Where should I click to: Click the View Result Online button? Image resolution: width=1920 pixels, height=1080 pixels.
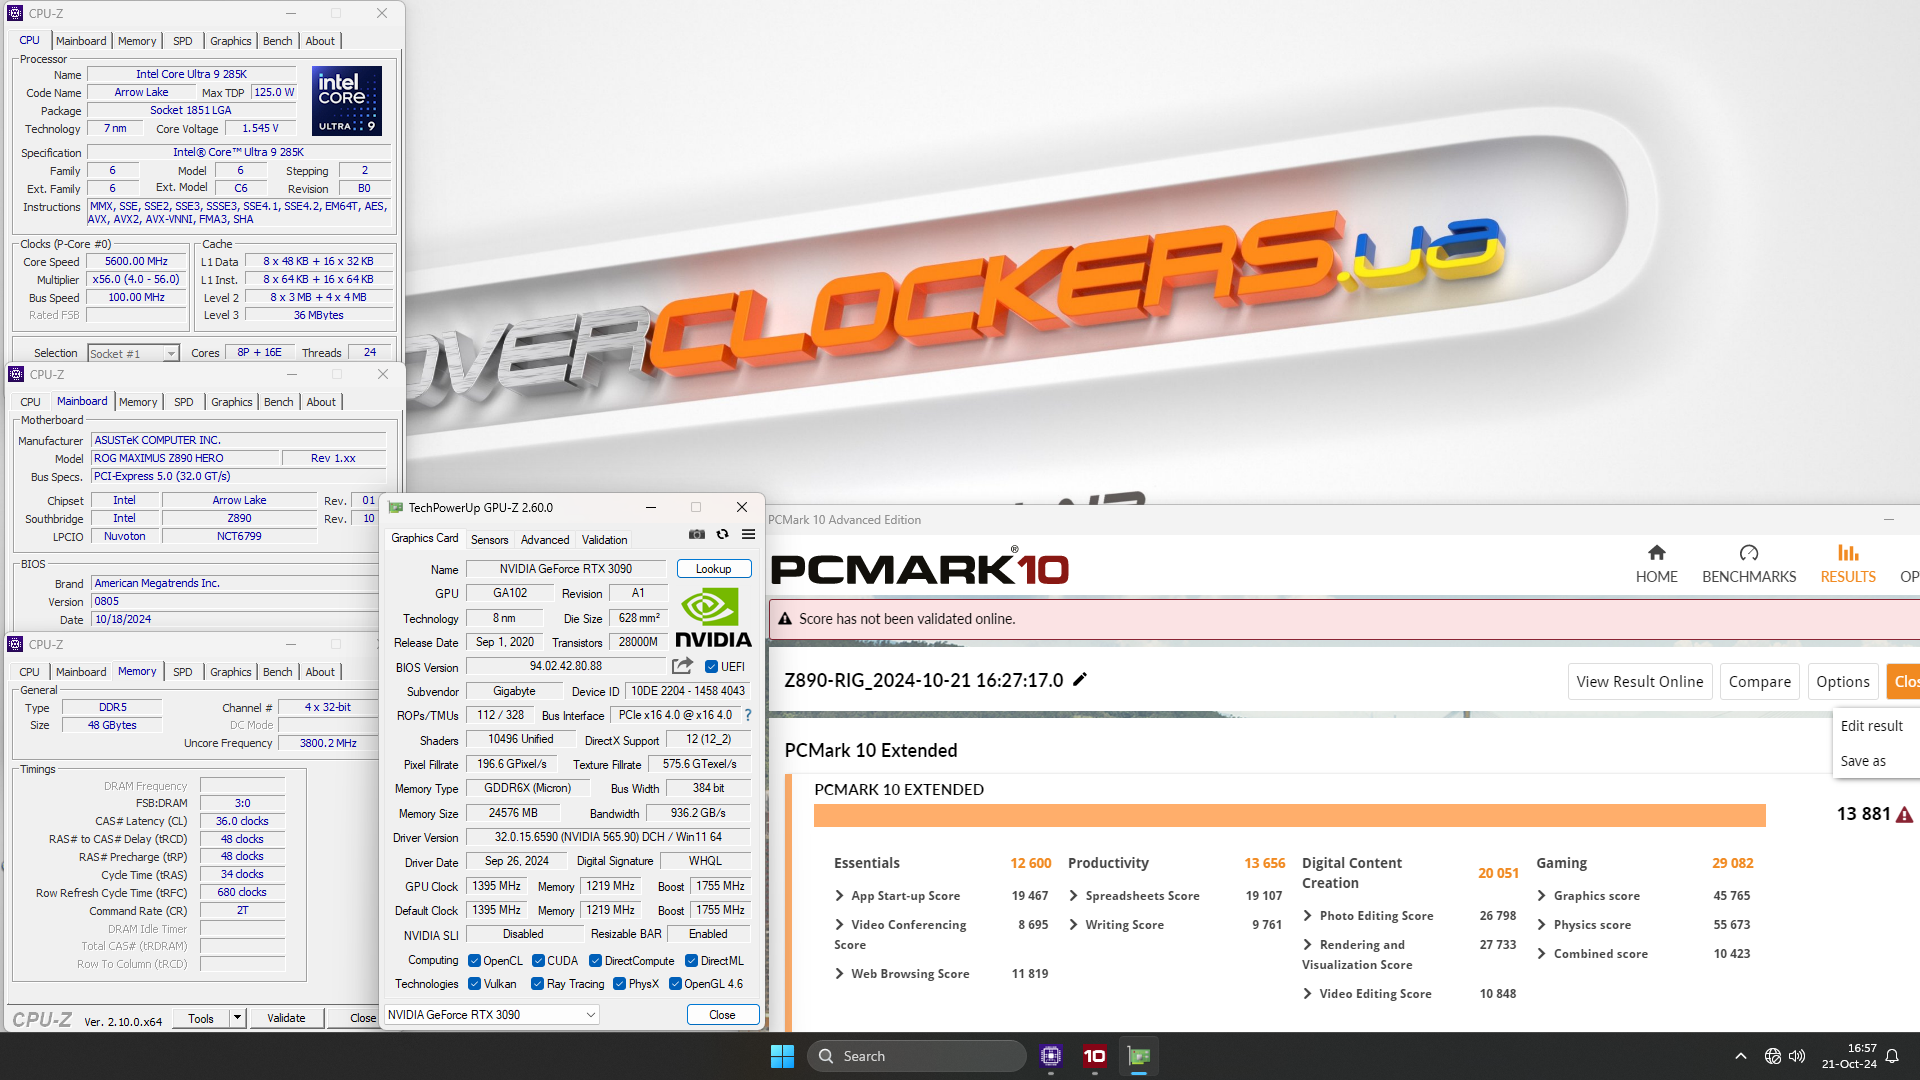tap(1639, 682)
